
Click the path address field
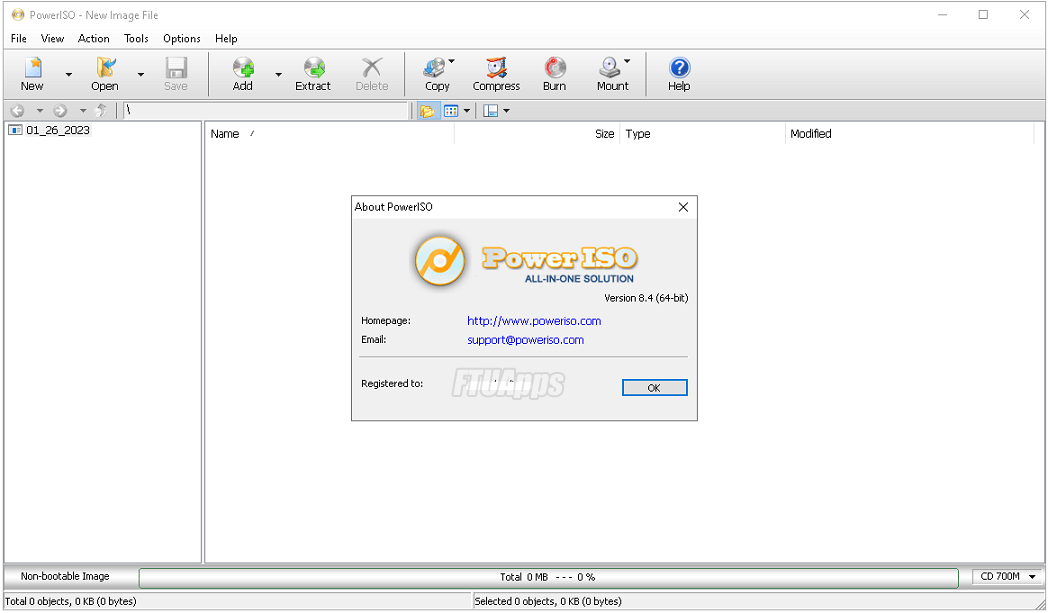pyautogui.click(x=265, y=111)
